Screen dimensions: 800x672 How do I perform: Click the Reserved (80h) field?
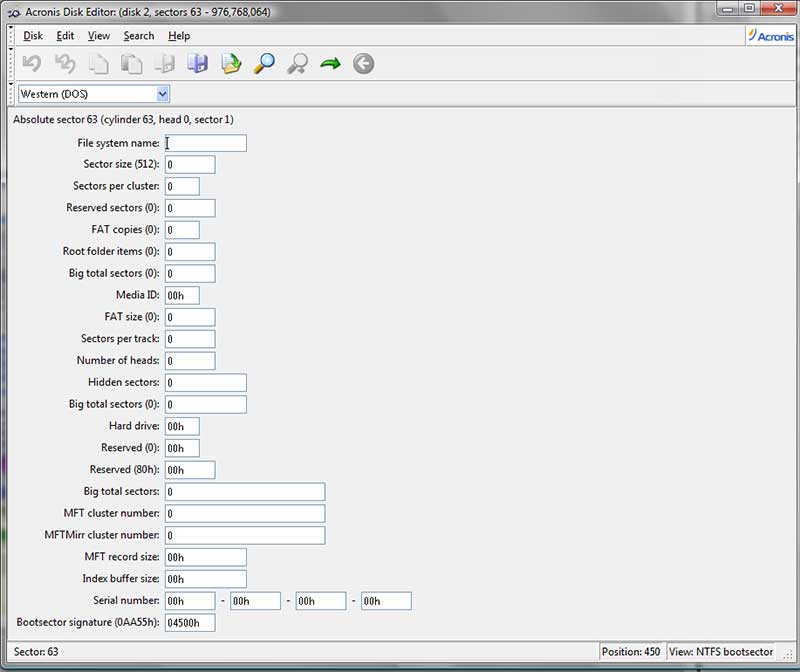[x=190, y=470]
